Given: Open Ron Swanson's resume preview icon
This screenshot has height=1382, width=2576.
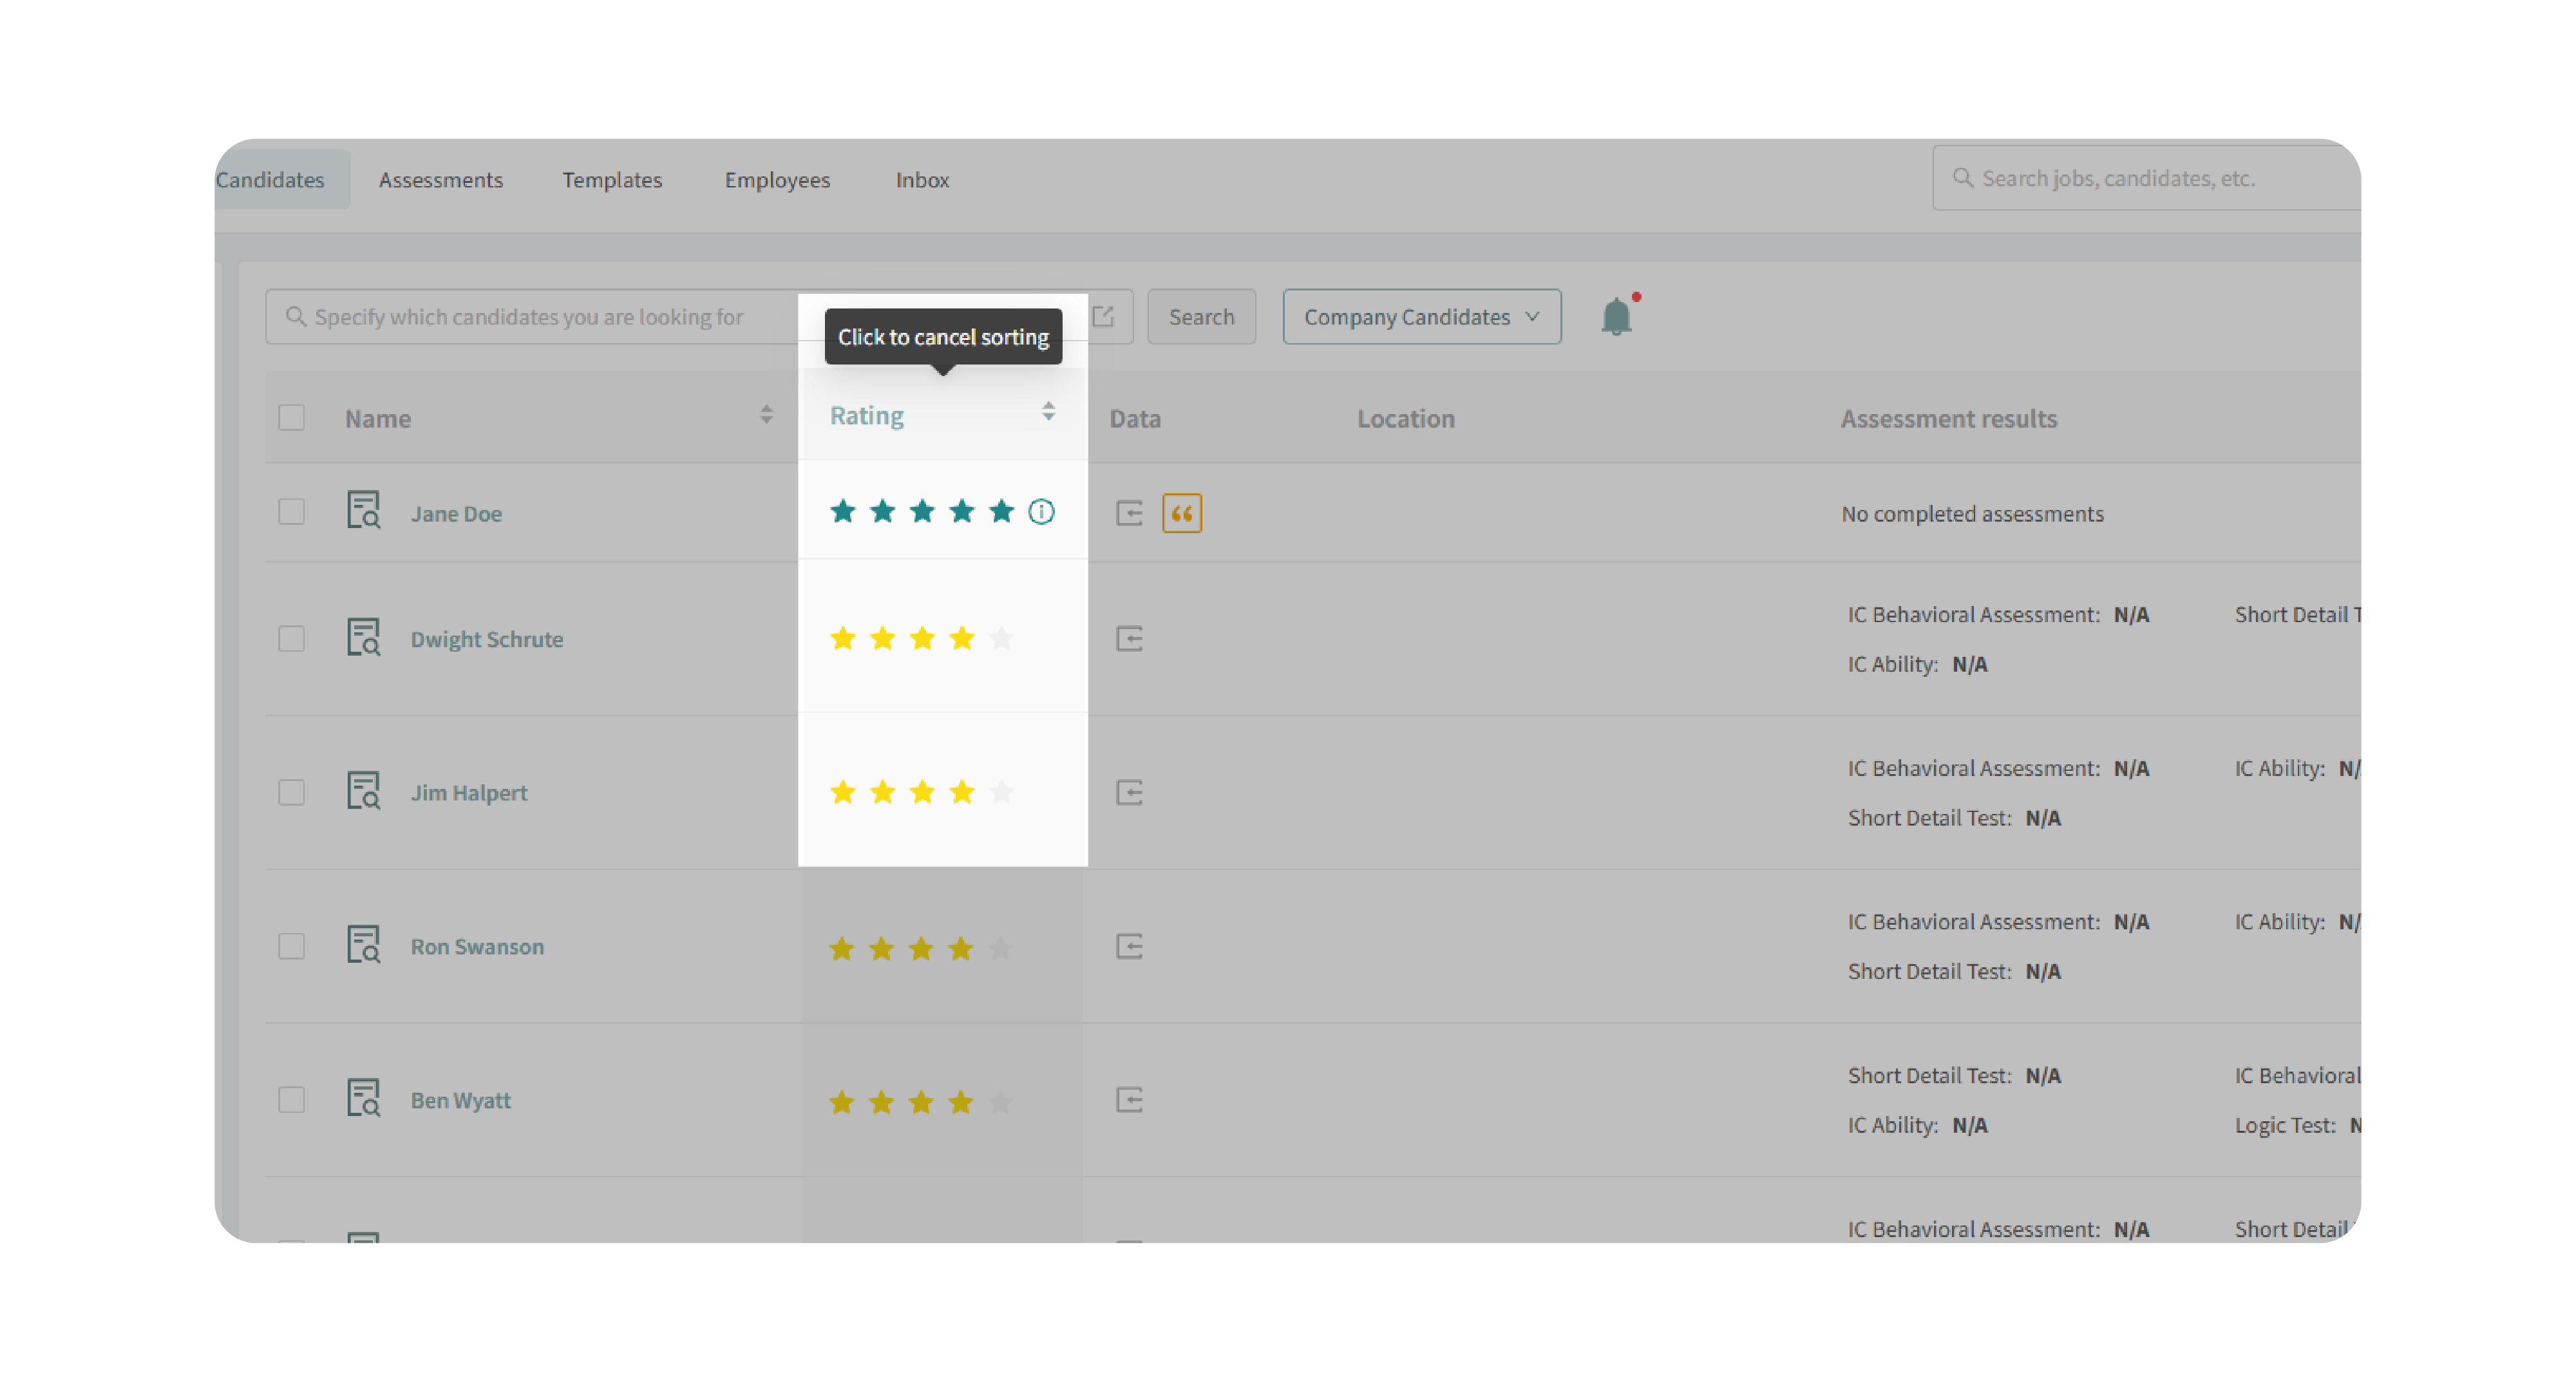Looking at the screenshot, I should click(363, 944).
